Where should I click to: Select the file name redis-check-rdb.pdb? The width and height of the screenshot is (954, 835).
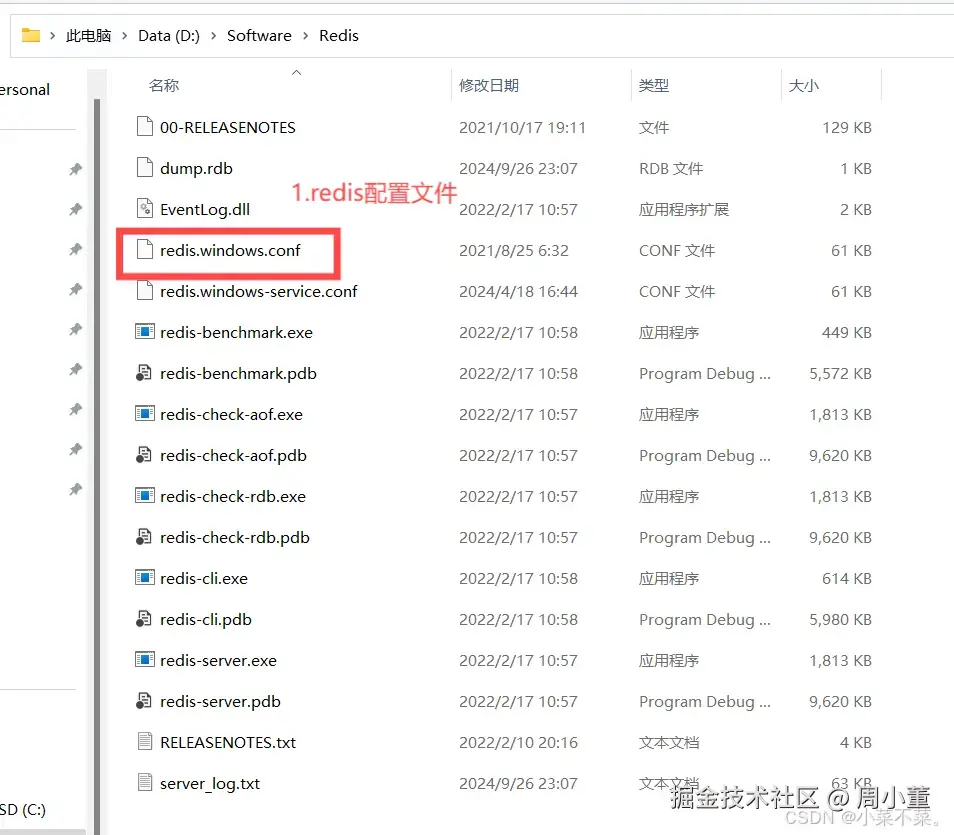tap(235, 537)
